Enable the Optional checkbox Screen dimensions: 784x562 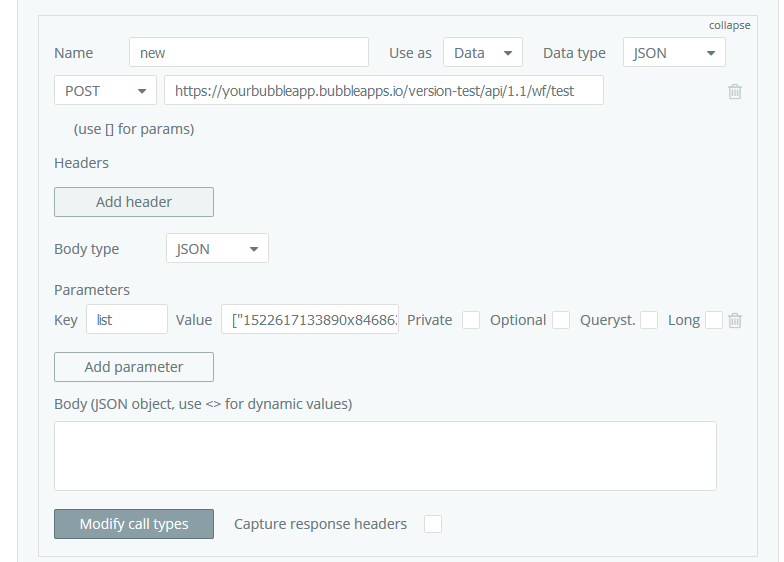[x=561, y=320]
